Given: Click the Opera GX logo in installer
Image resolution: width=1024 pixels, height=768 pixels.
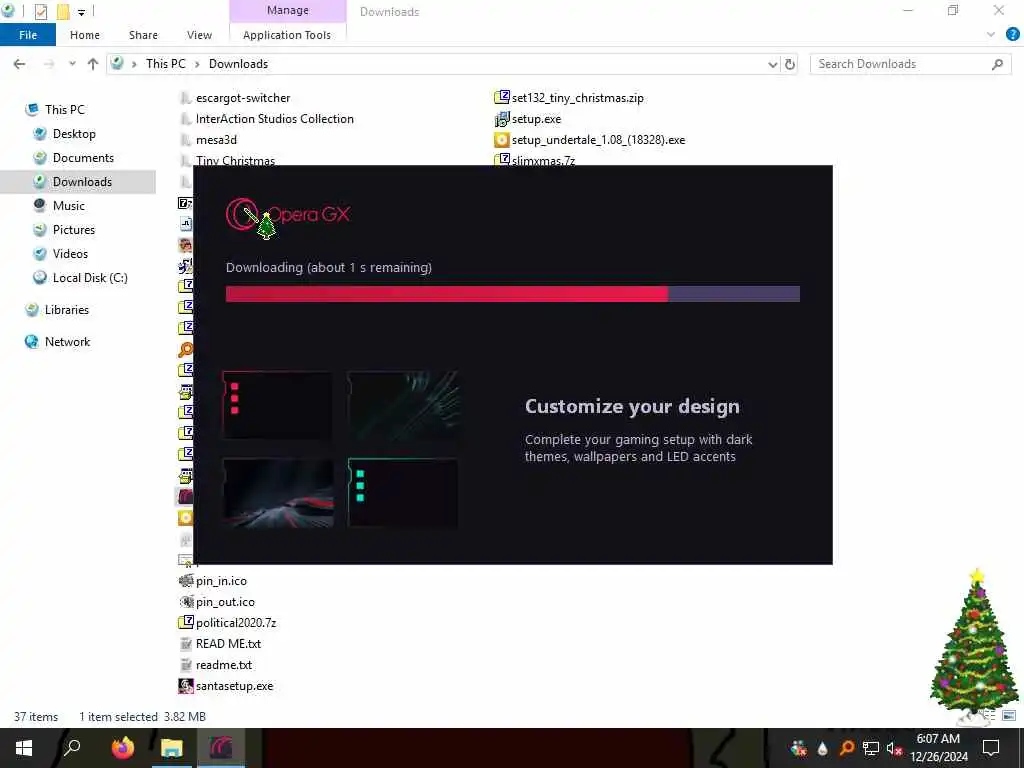Looking at the screenshot, I should pos(288,216).
